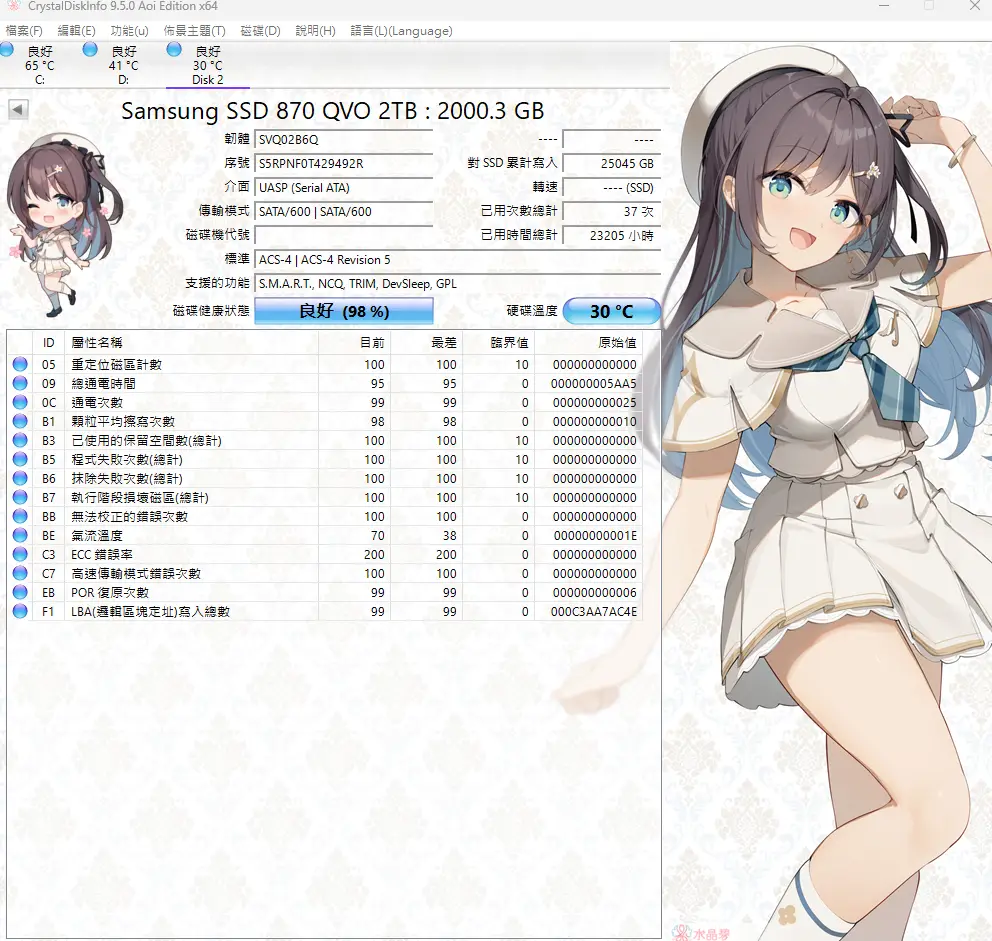Click status orb for 氣流溫度 row
Viewport: 992px width, 941px height.
click(20, 536)
